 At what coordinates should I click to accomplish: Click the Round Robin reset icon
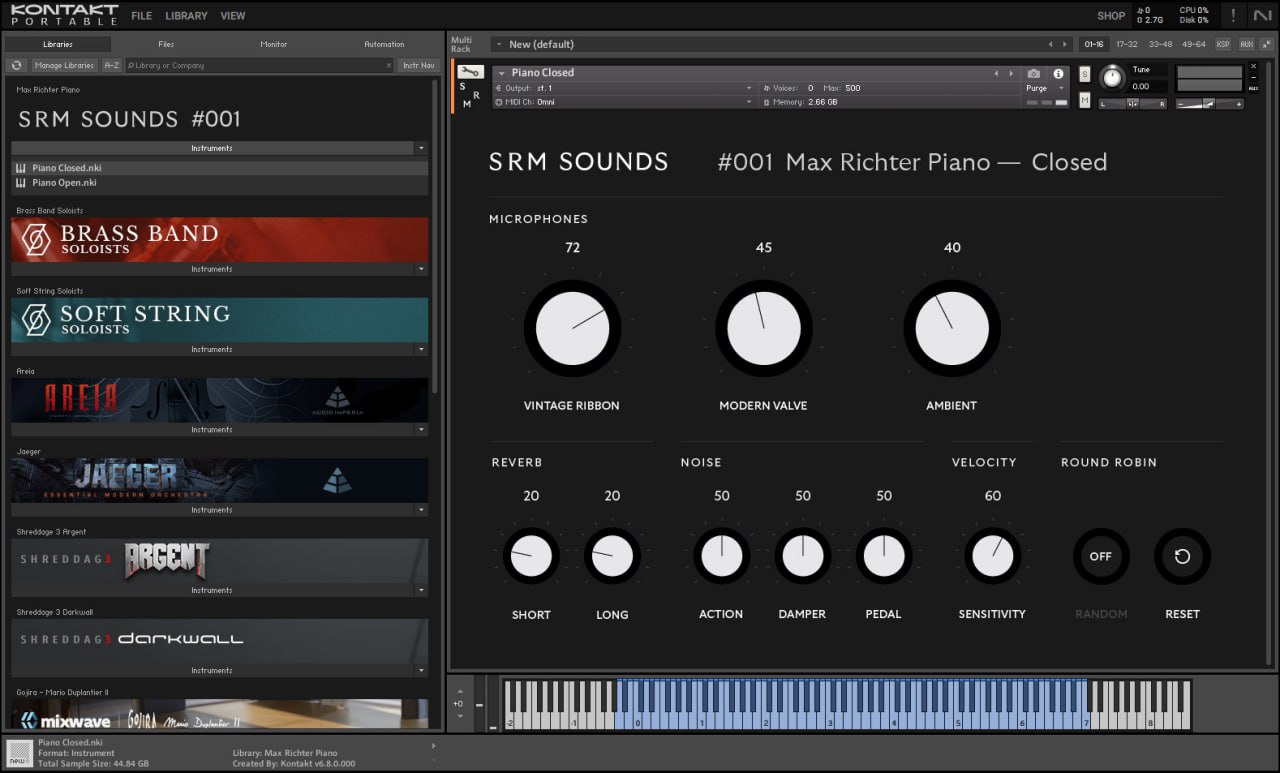pos(1182,557)
